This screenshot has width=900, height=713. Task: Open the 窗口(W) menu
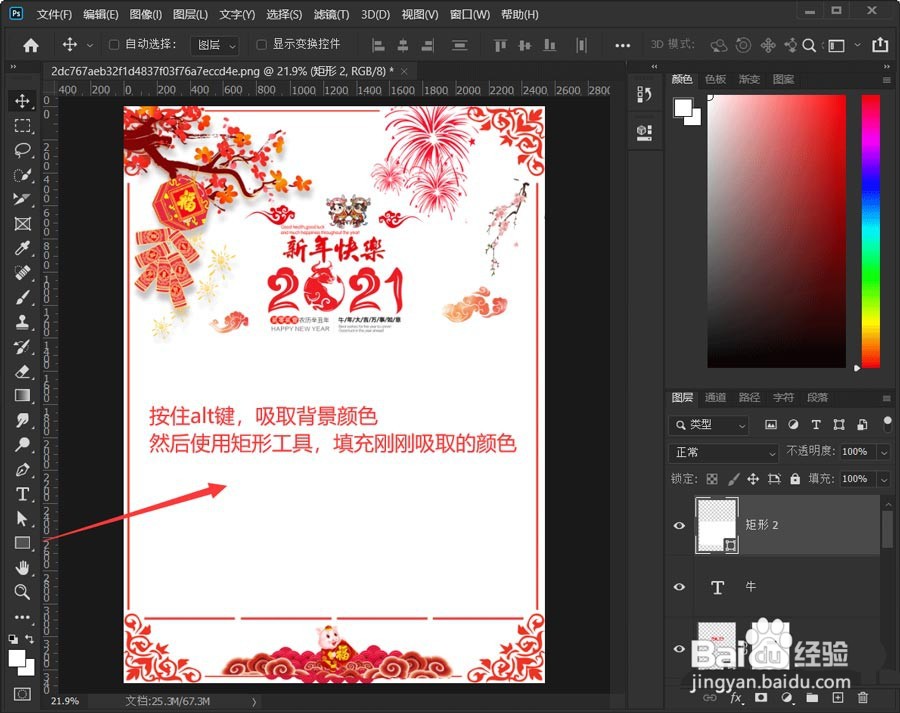[x=470, y=14]
